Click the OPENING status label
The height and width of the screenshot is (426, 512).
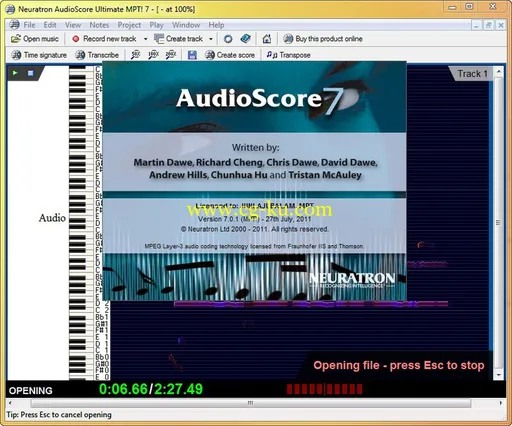[31, 390]
